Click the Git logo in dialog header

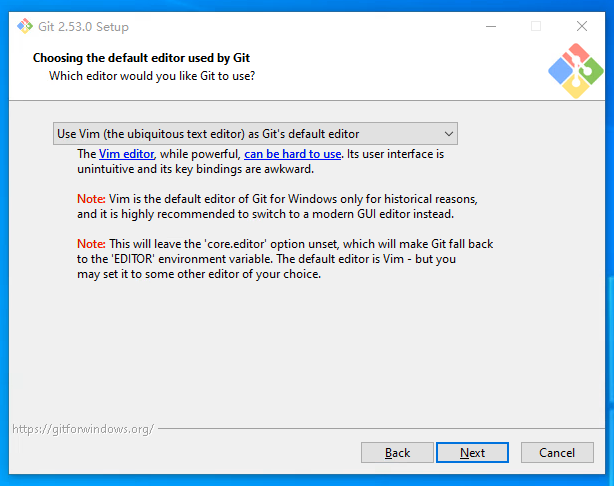(575, 71)
